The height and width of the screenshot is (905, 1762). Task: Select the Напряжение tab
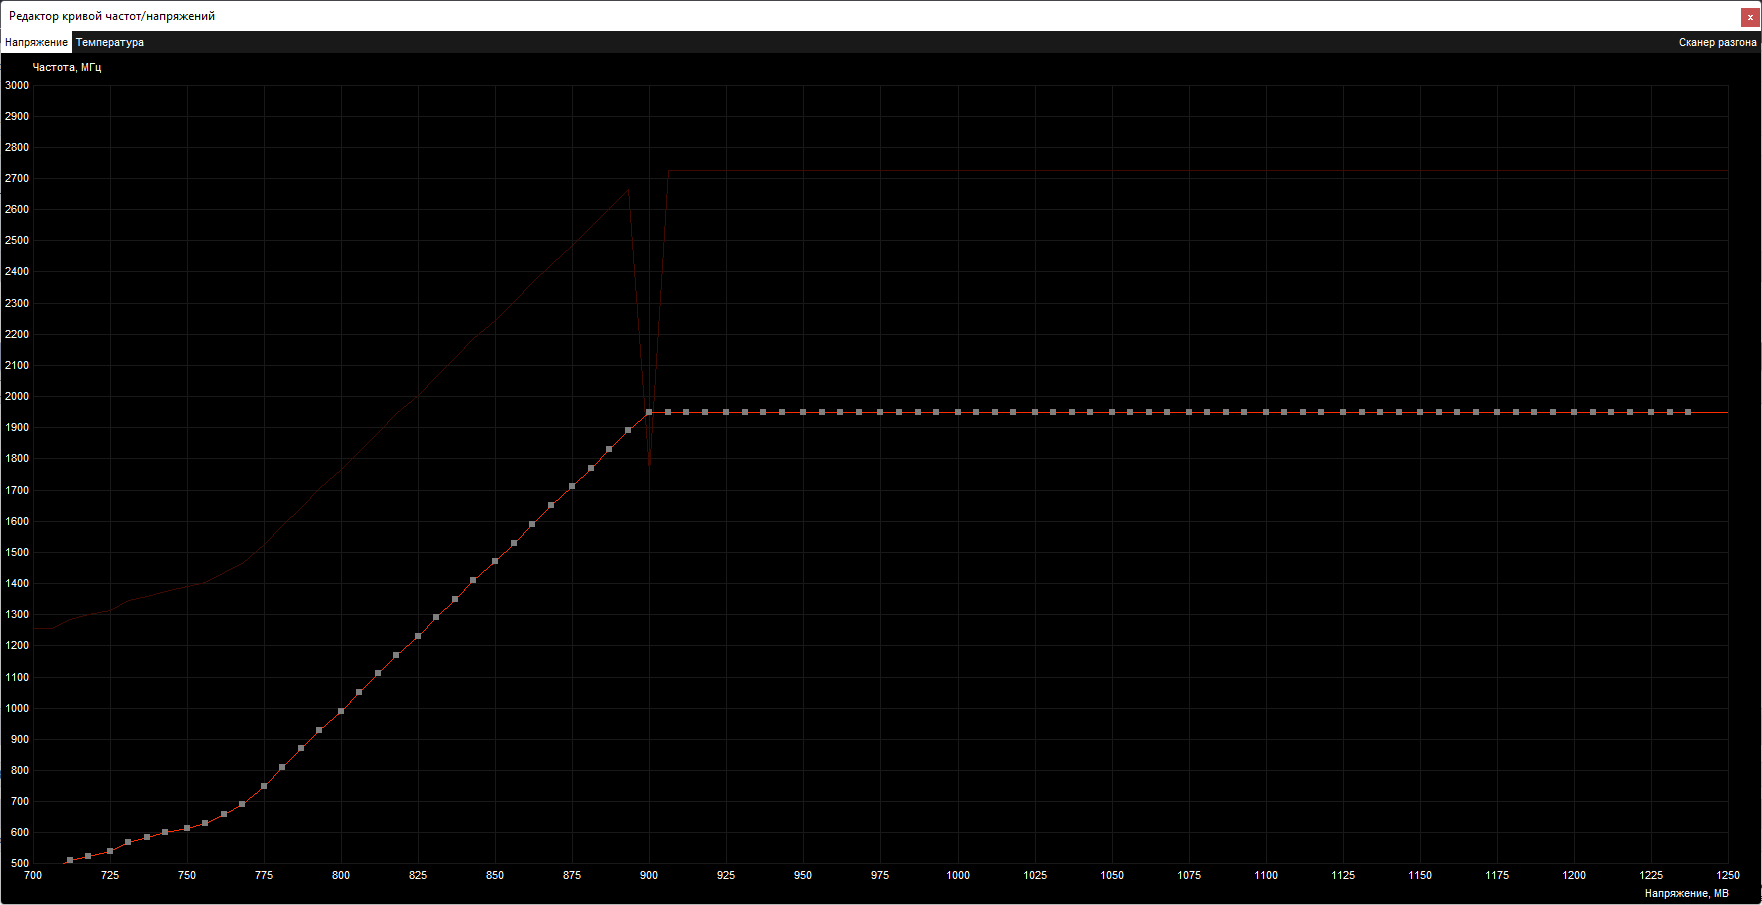36,42
